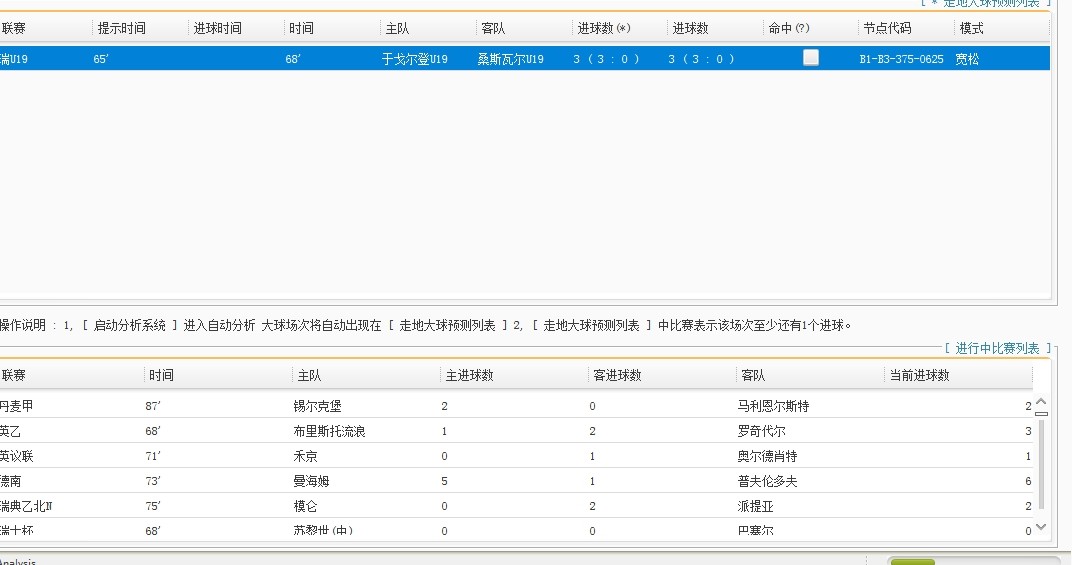Click the 奥尔德肖特 away team cell
The image size is (1072, 565).
[x=767, y=456]
